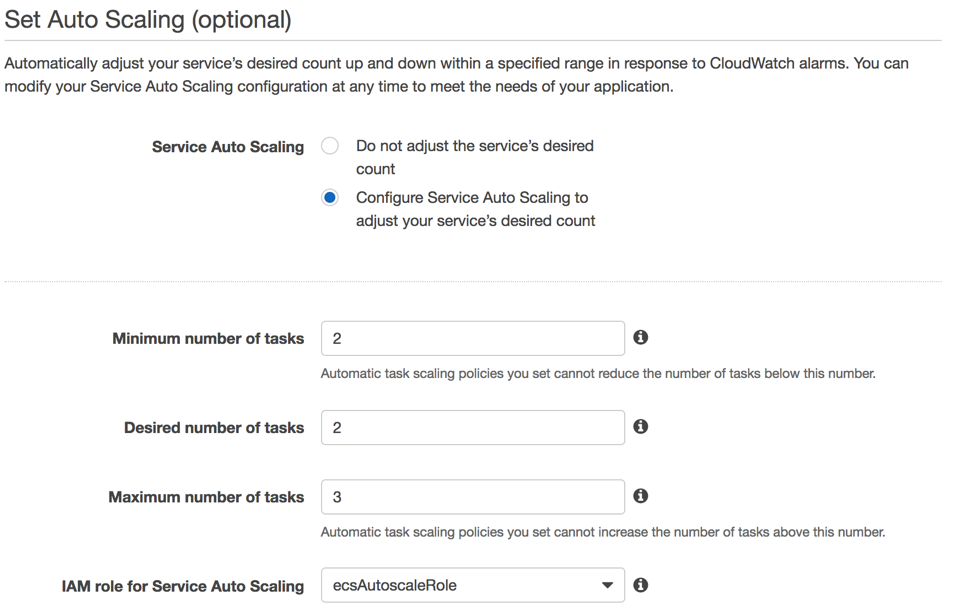Click info icon beside Minimum number of tasks

pos(641,338)
